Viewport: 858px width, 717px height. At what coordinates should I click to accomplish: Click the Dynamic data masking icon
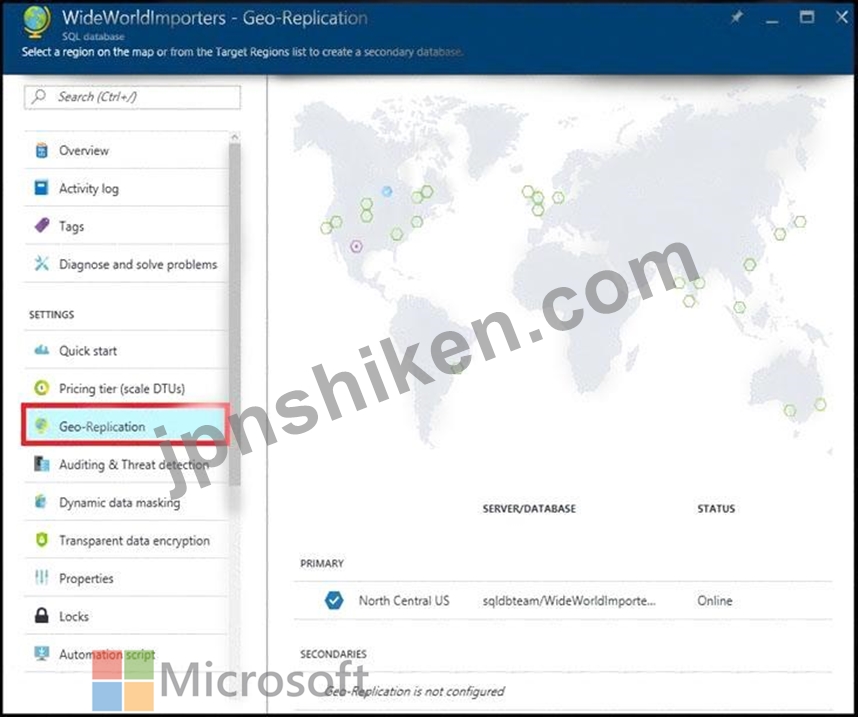pyautogui.click(x=42, y=501)
